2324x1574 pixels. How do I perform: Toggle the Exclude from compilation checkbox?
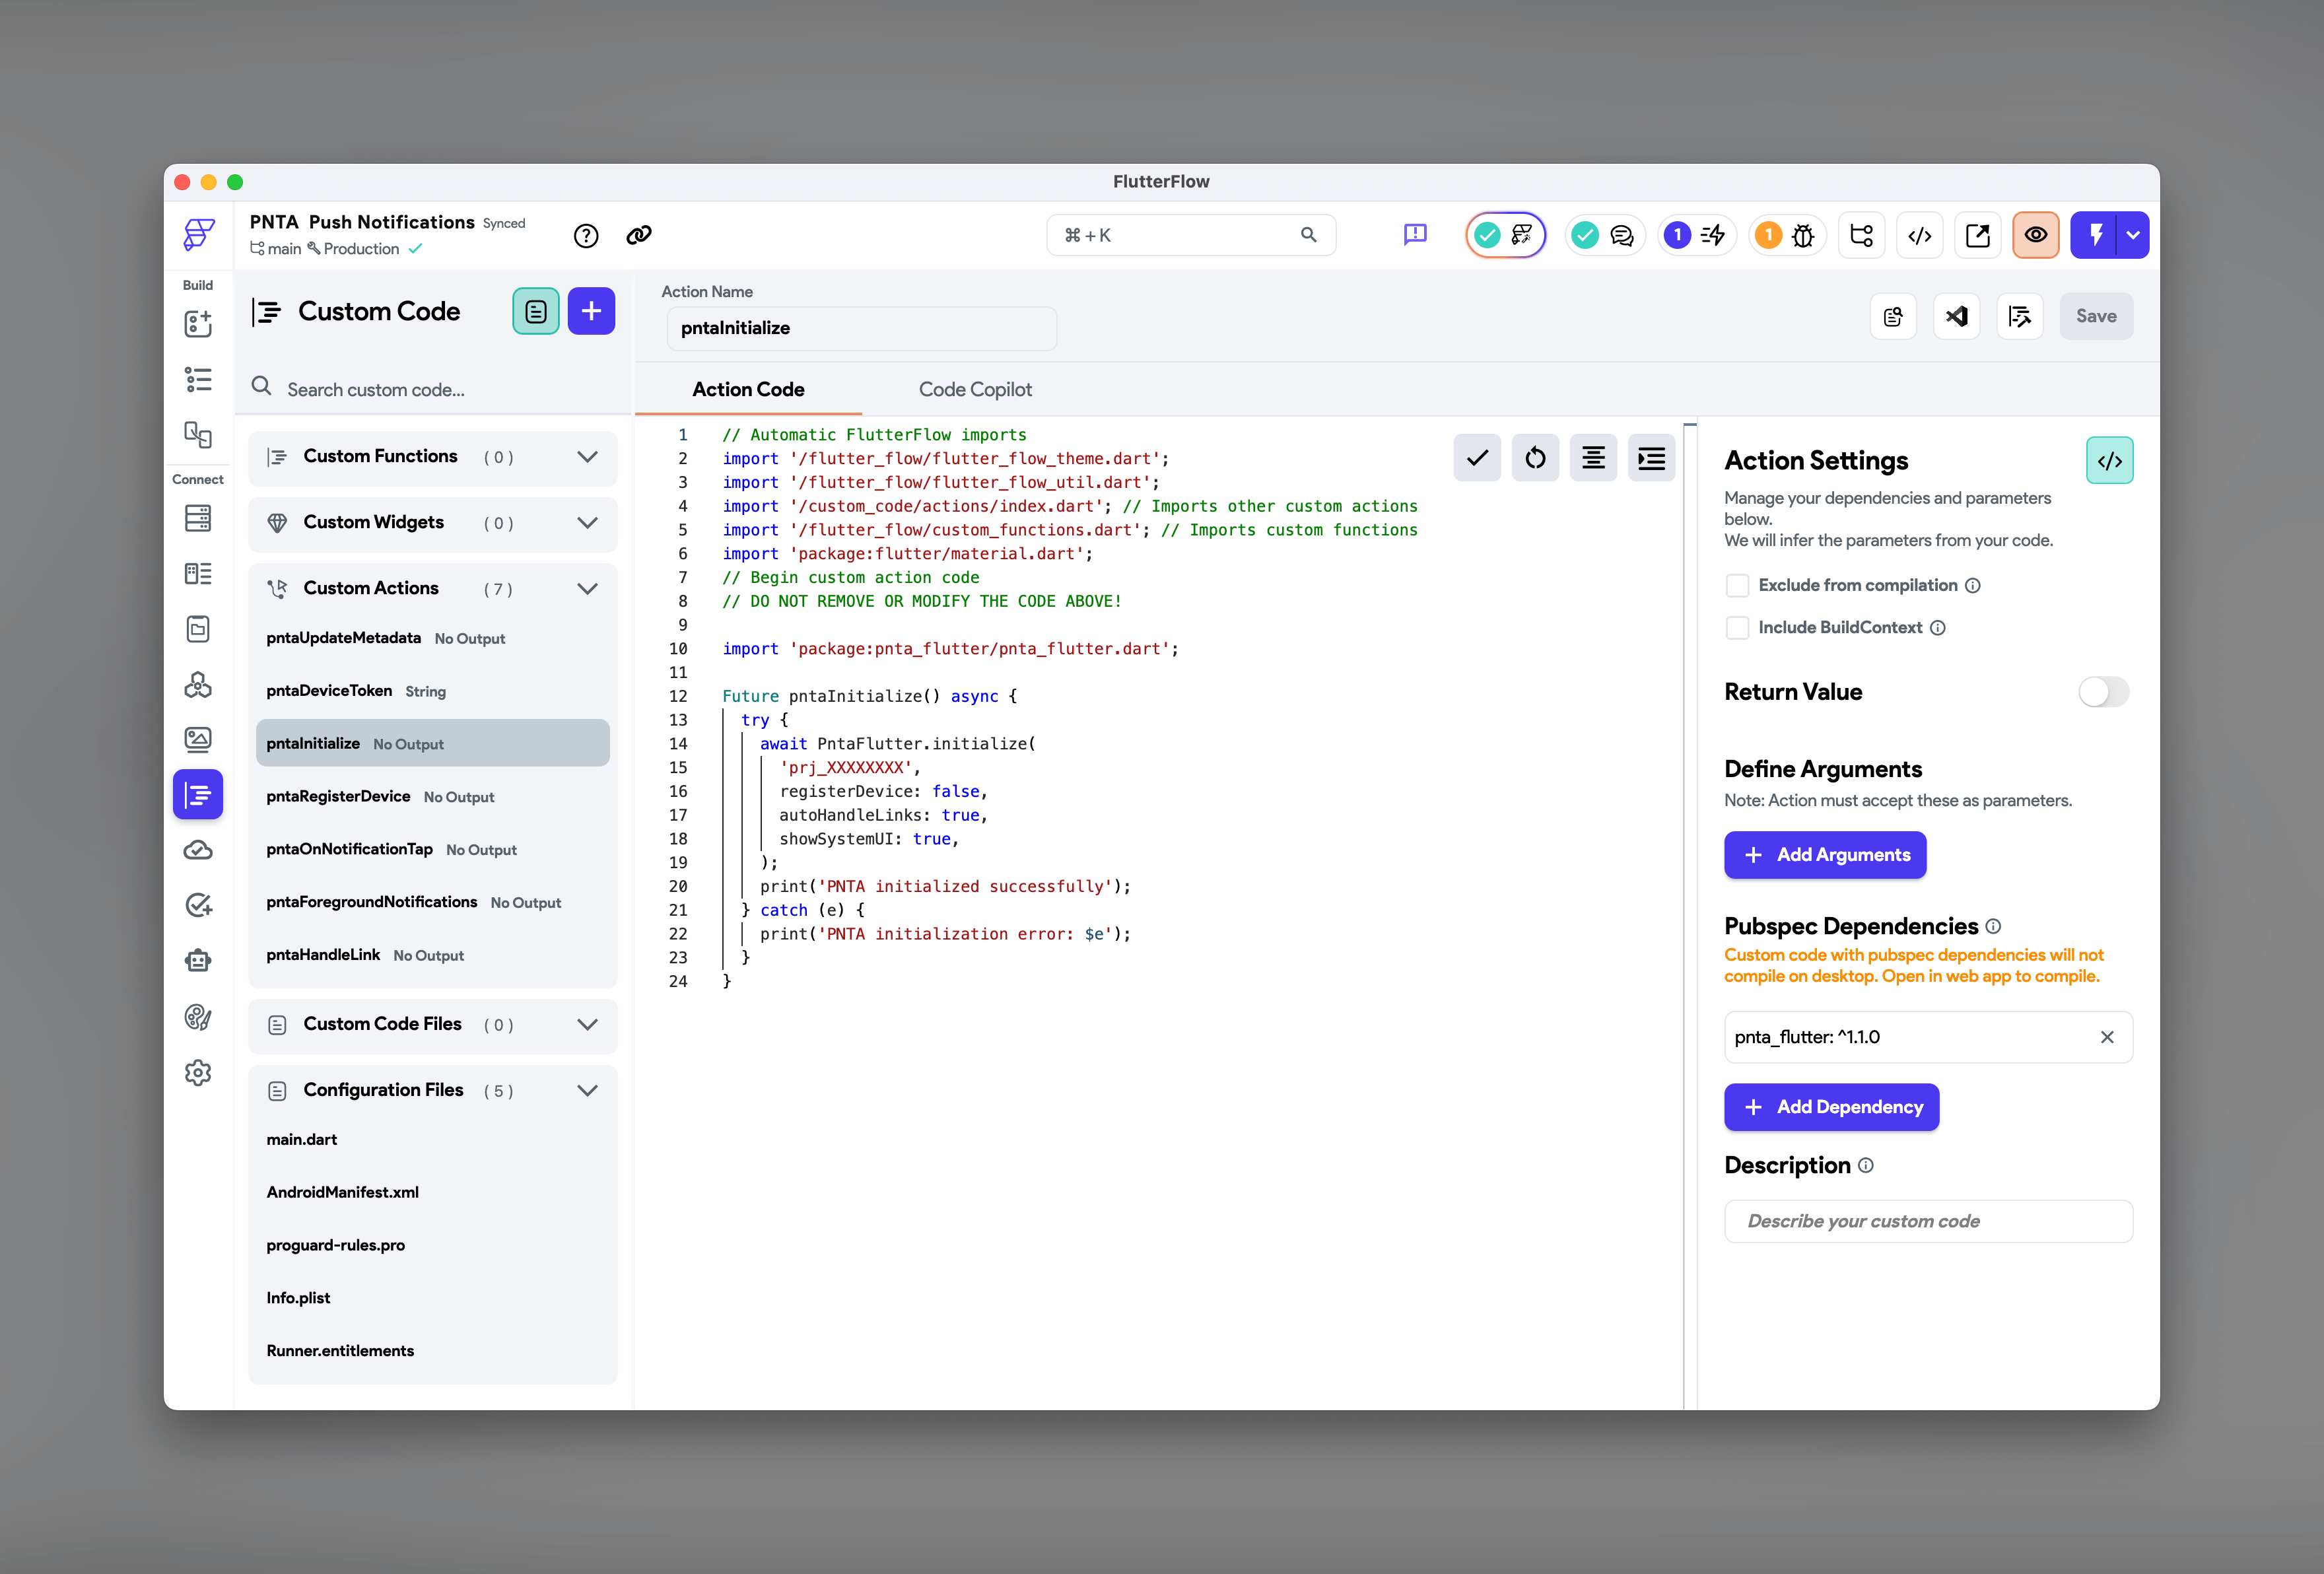(1738, 586)
